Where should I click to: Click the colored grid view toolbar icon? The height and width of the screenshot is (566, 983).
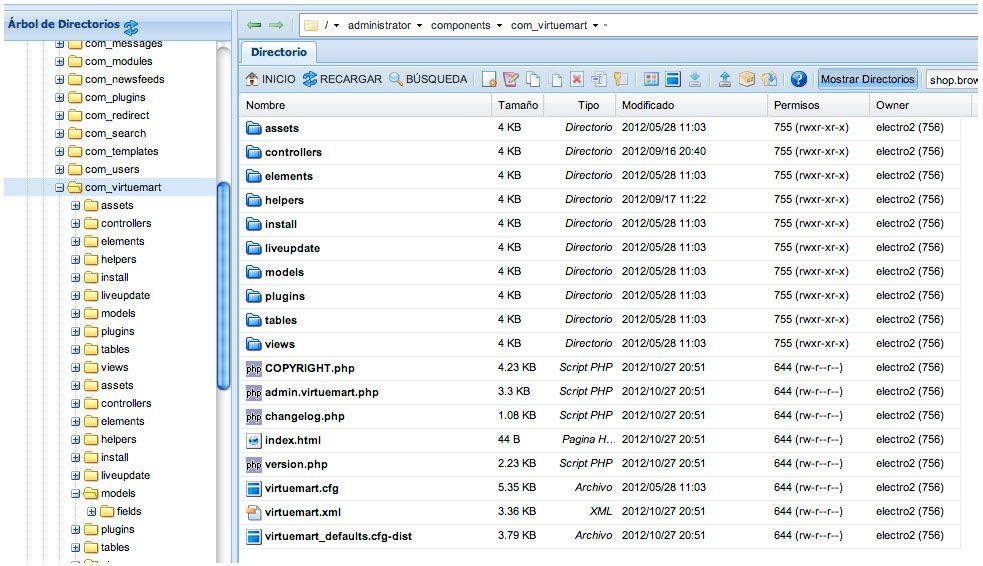pyautogui.click(x=651, y=79)
